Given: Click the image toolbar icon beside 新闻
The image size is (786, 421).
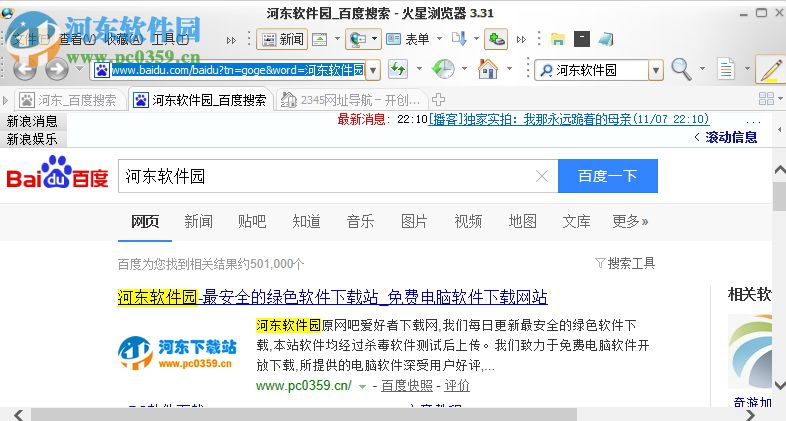Looking at the screenshot, I should click(x=320, y=39).
